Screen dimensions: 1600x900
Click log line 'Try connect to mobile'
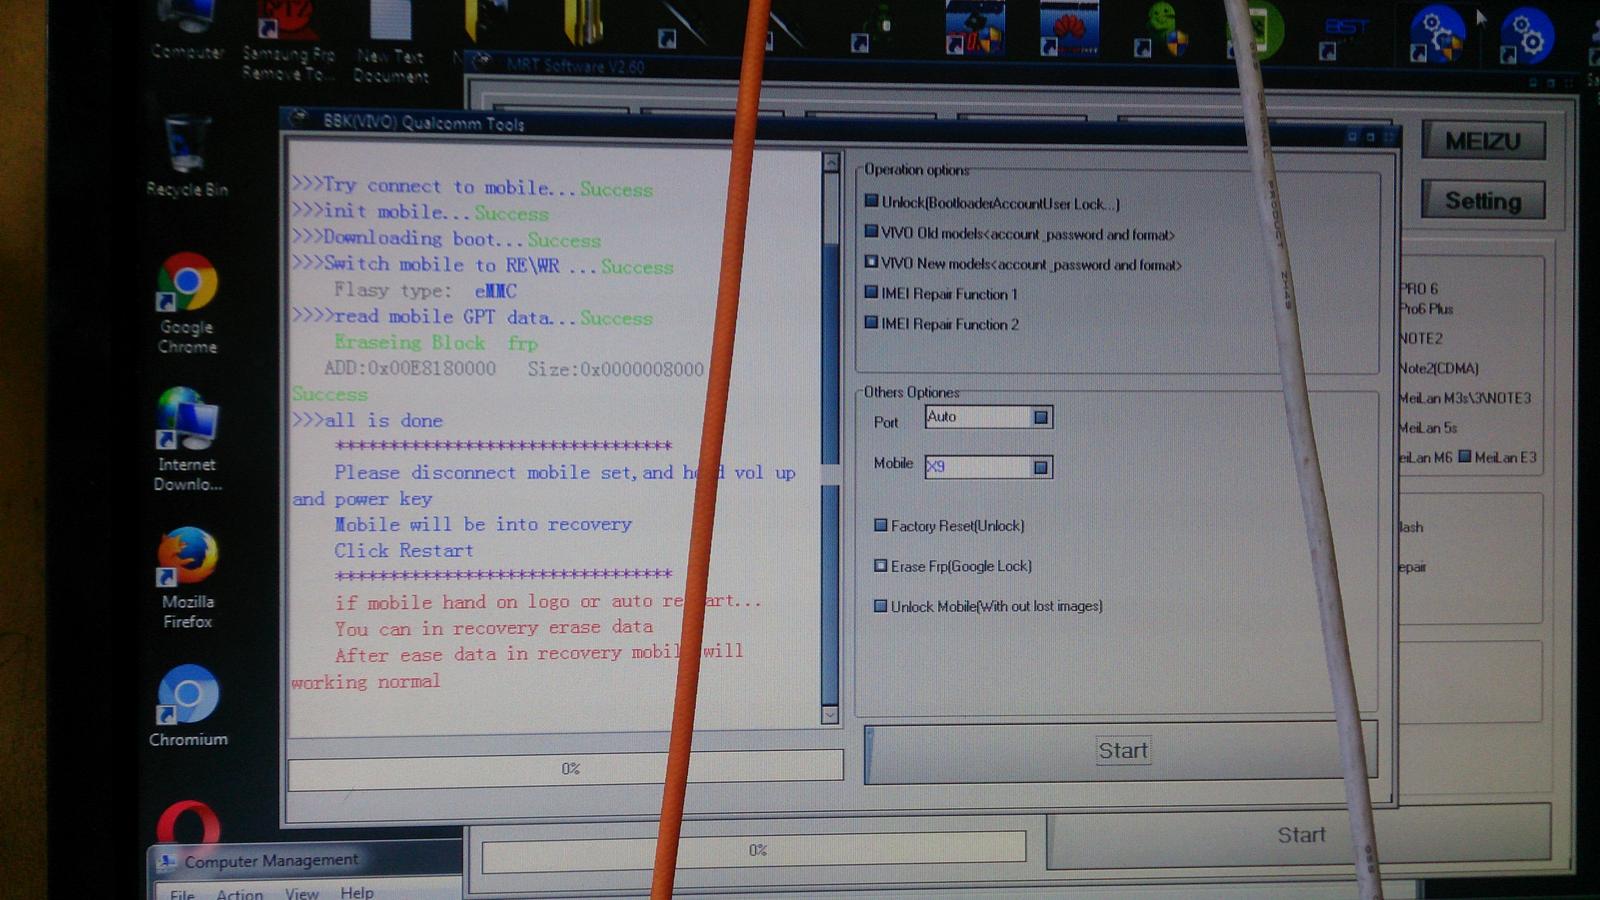point(472,187)
